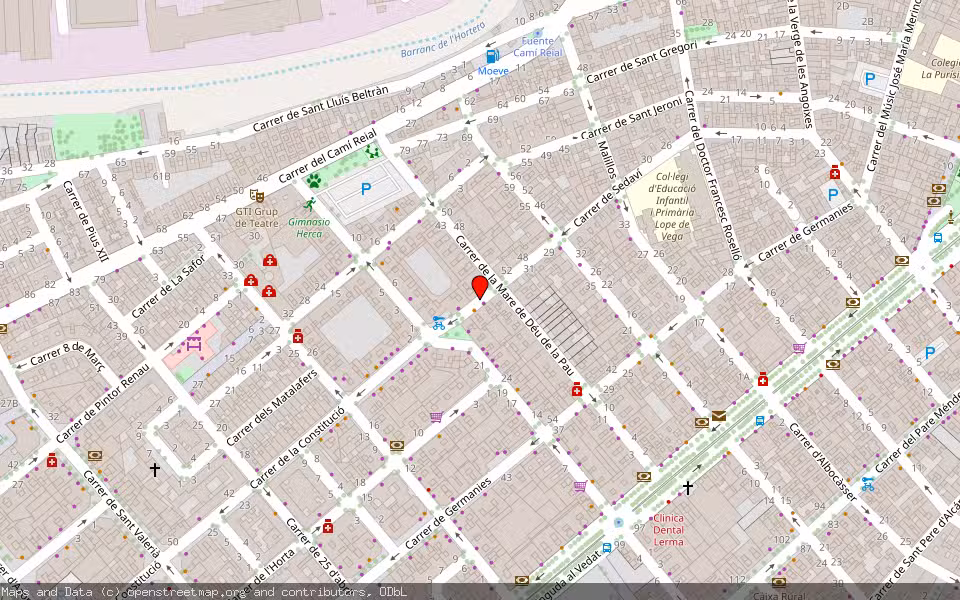Image resolution: width=960 pixels, height=600 pixels.
Task: Select the bicycle icon left of the red pin
Action: click(x=438, y=322)
